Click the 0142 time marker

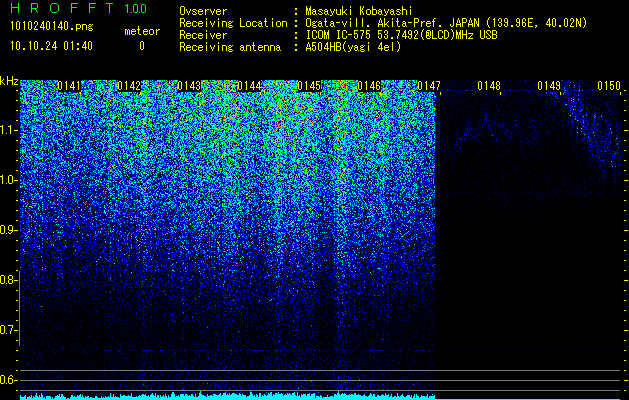click(129, 86)
